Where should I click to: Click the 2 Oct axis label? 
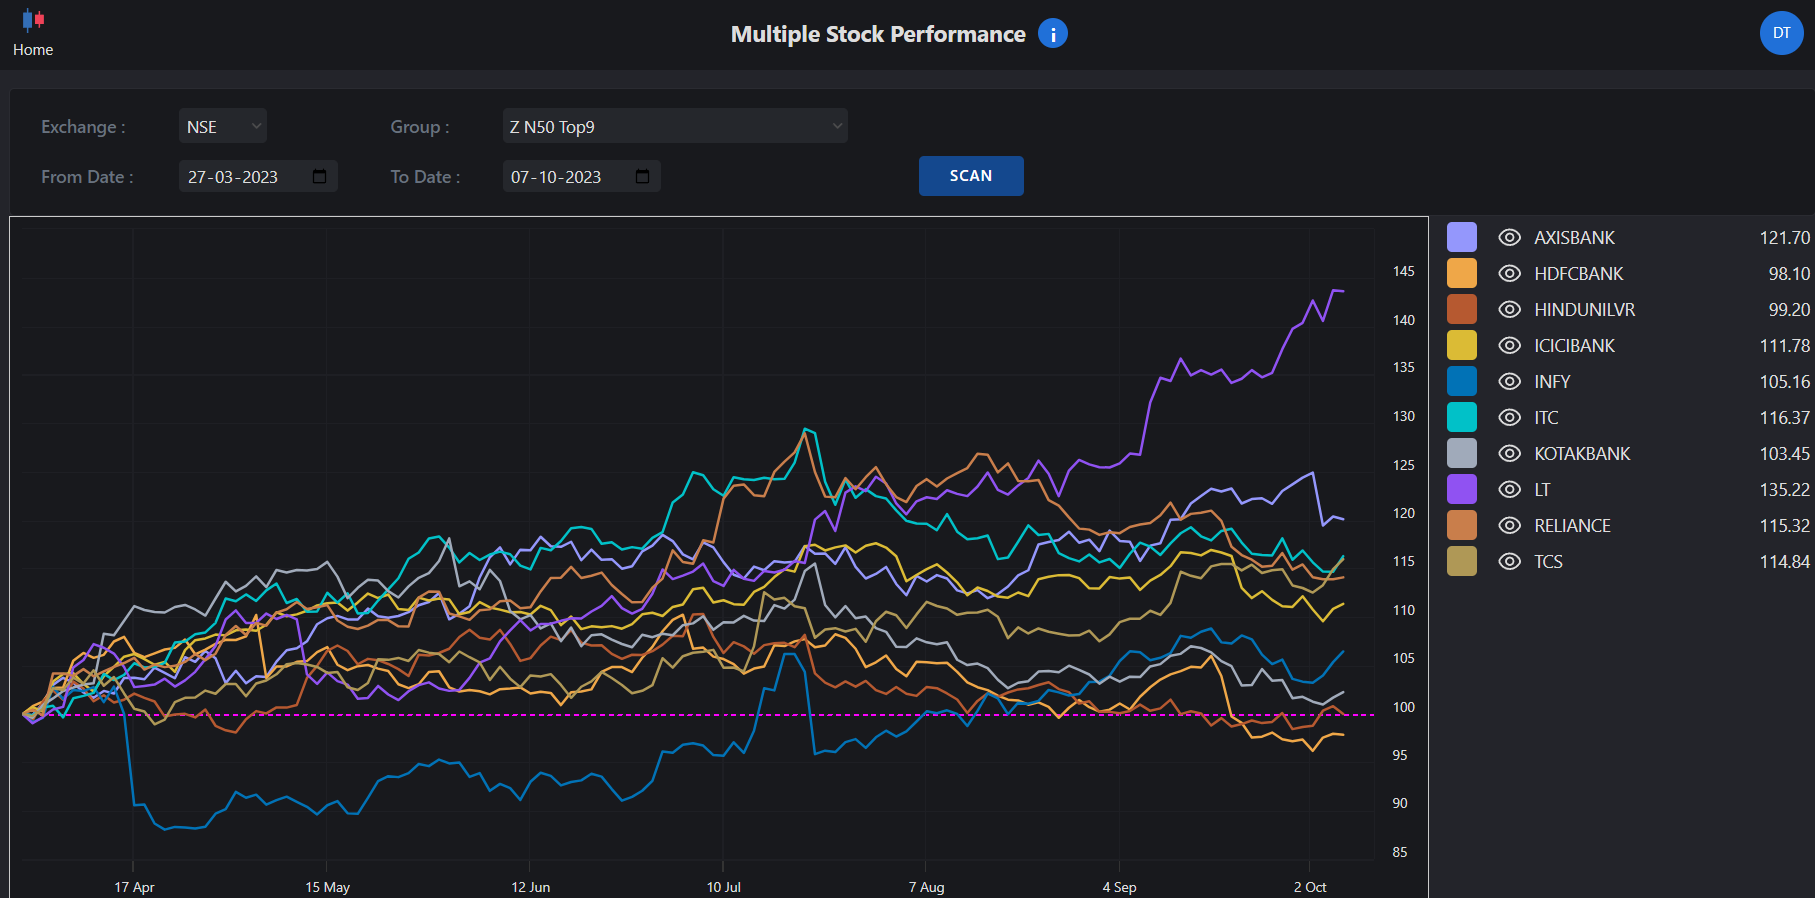[x=1310, y=887]
